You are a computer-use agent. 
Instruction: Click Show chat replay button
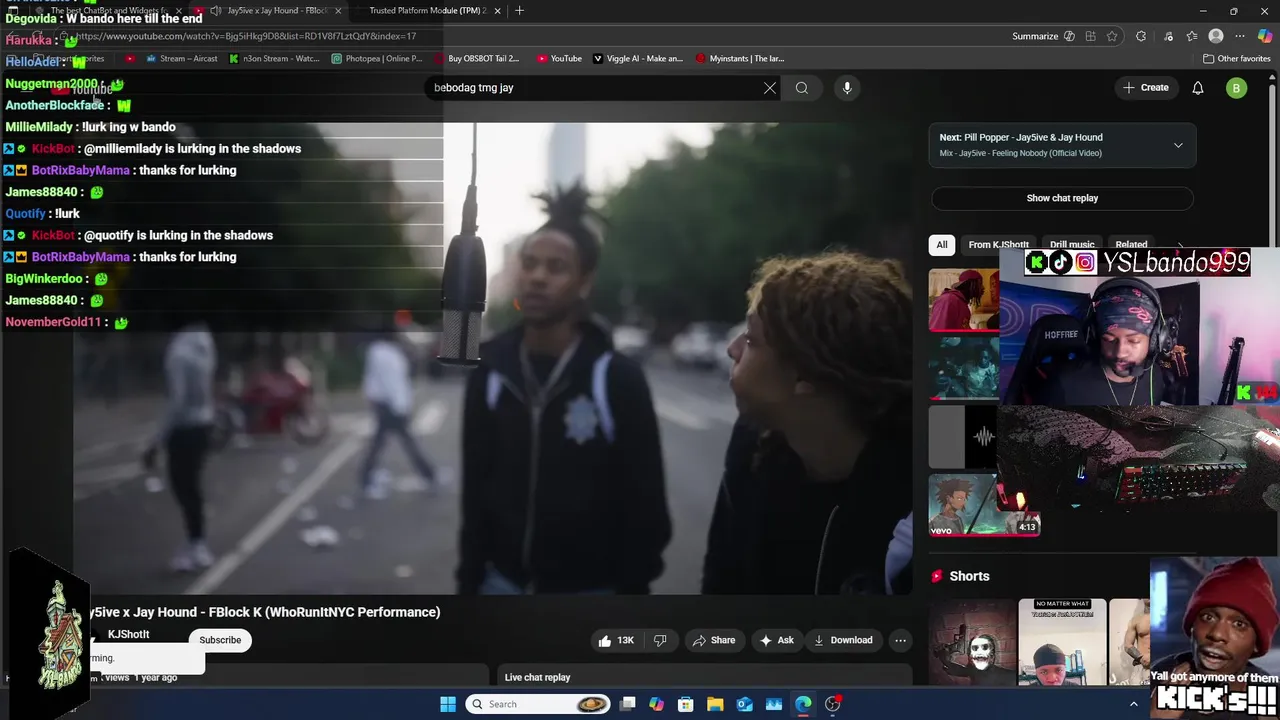click(x=1062, y=198)
